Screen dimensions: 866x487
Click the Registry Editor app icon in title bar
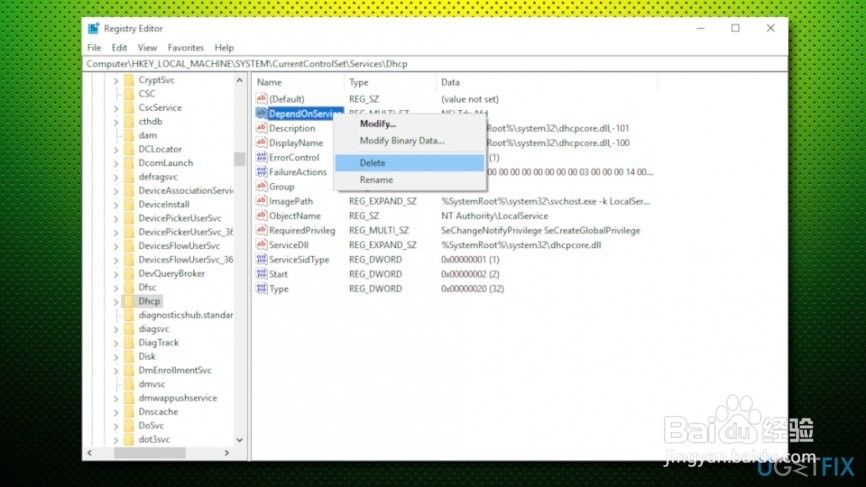click(x=93, y=28)
